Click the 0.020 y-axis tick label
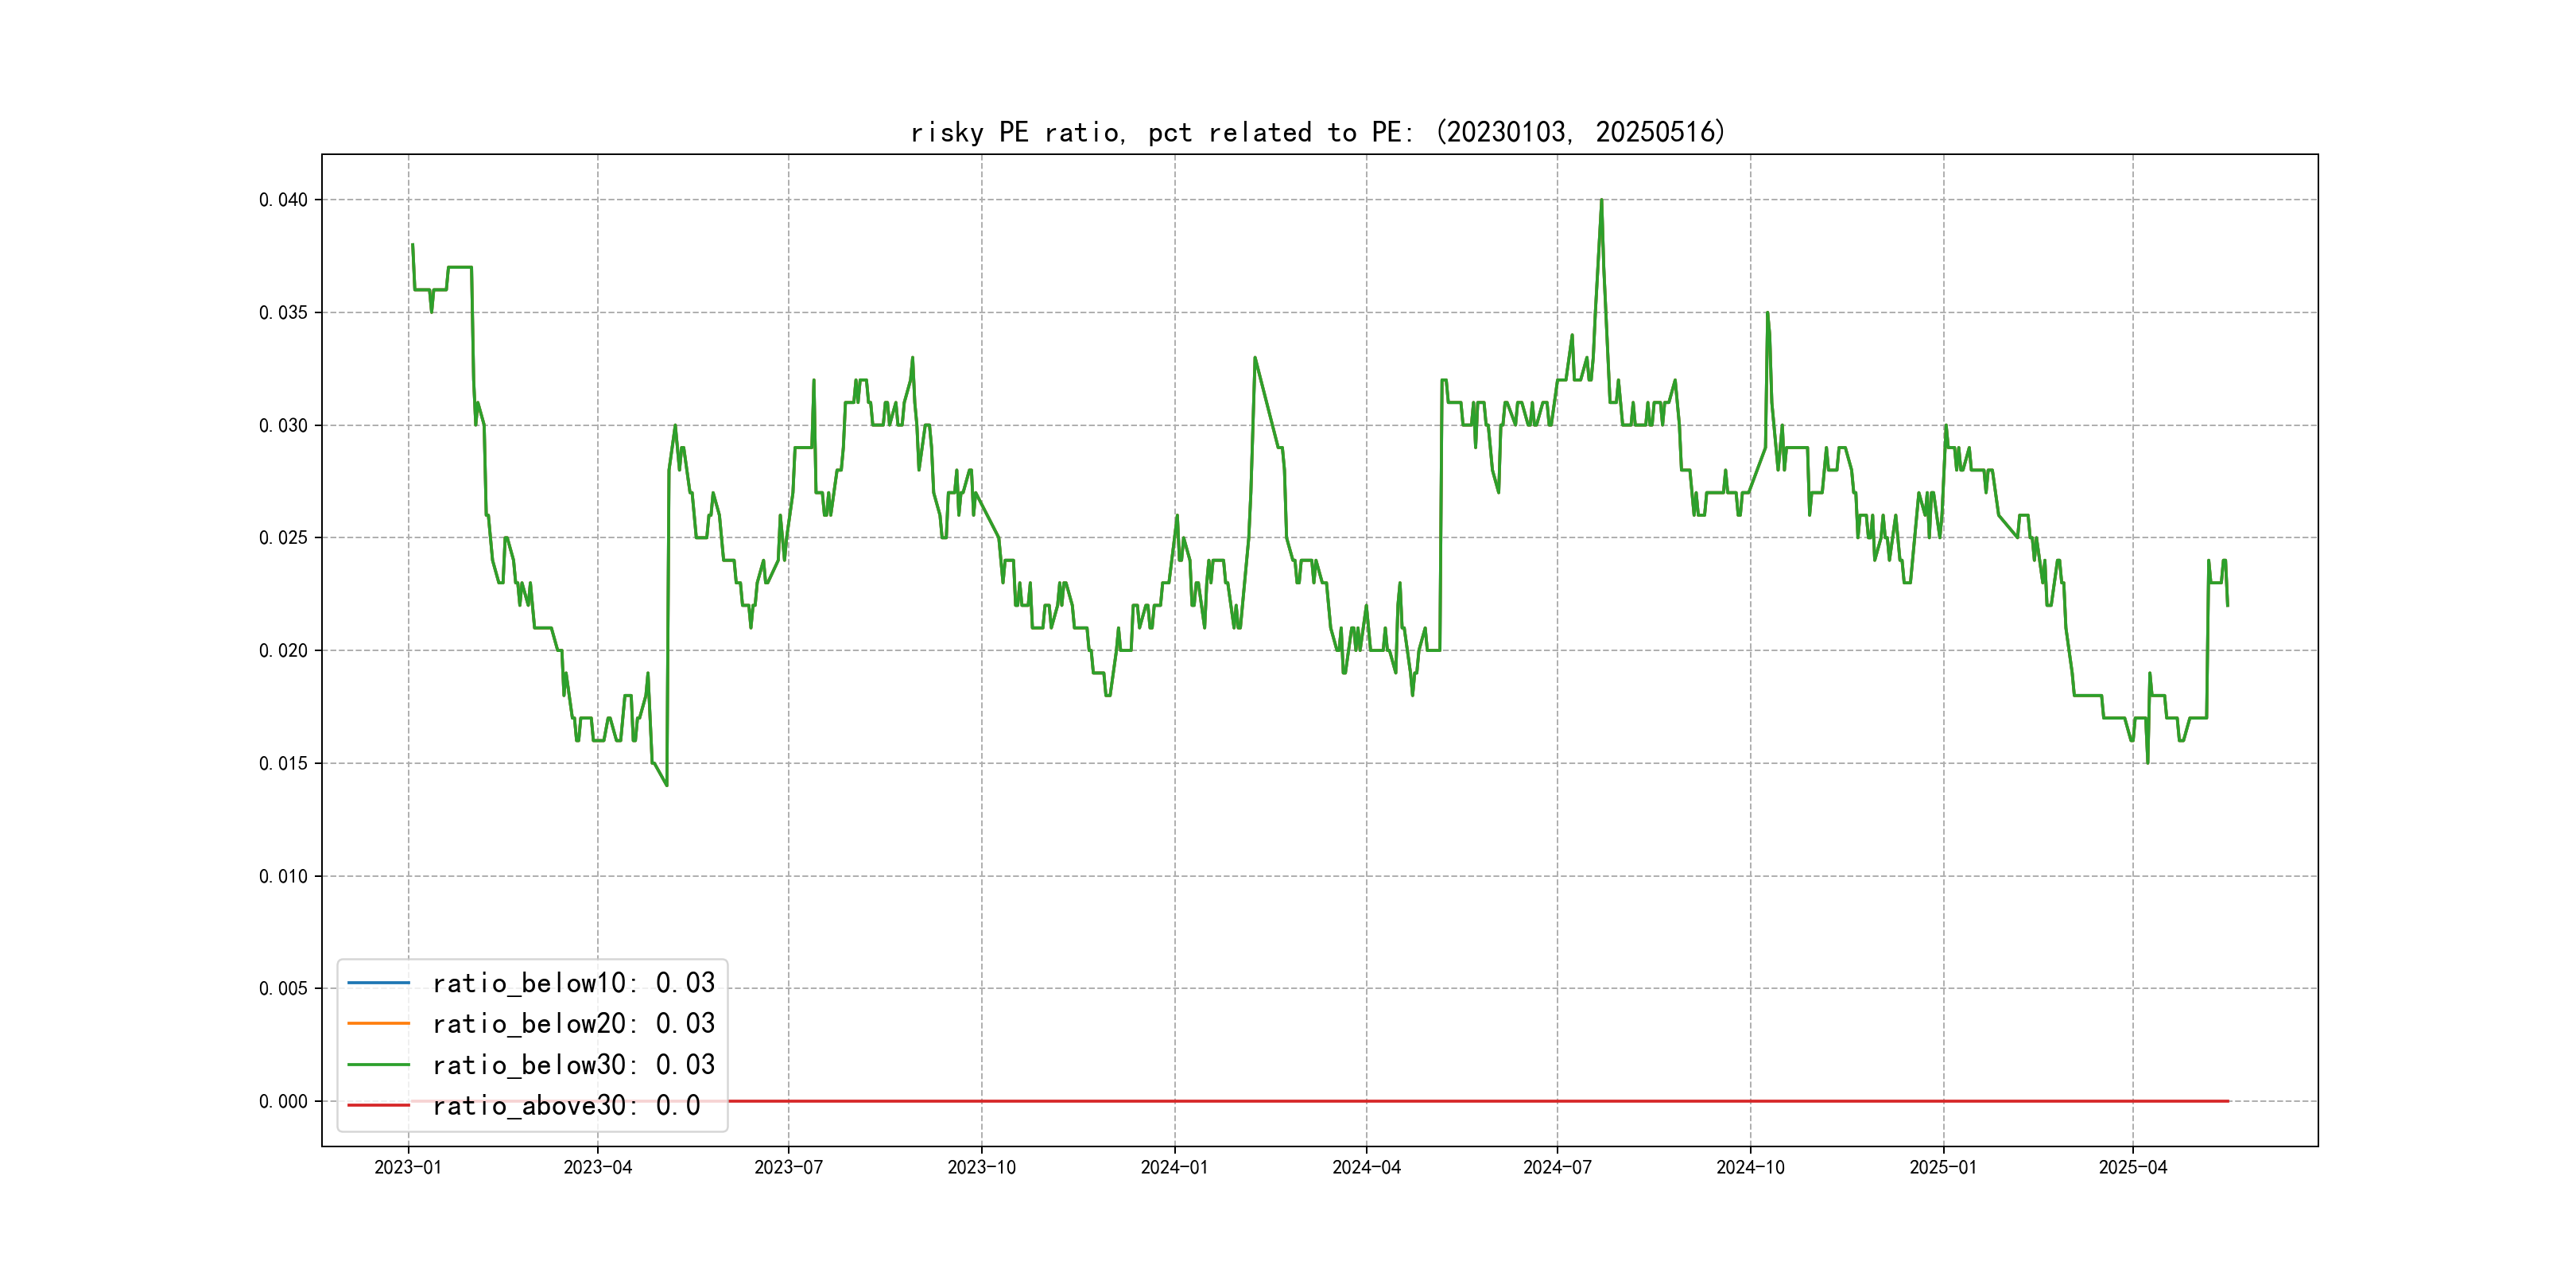The width and height of the screenshot is (2576, 1288). pos(283,651)
